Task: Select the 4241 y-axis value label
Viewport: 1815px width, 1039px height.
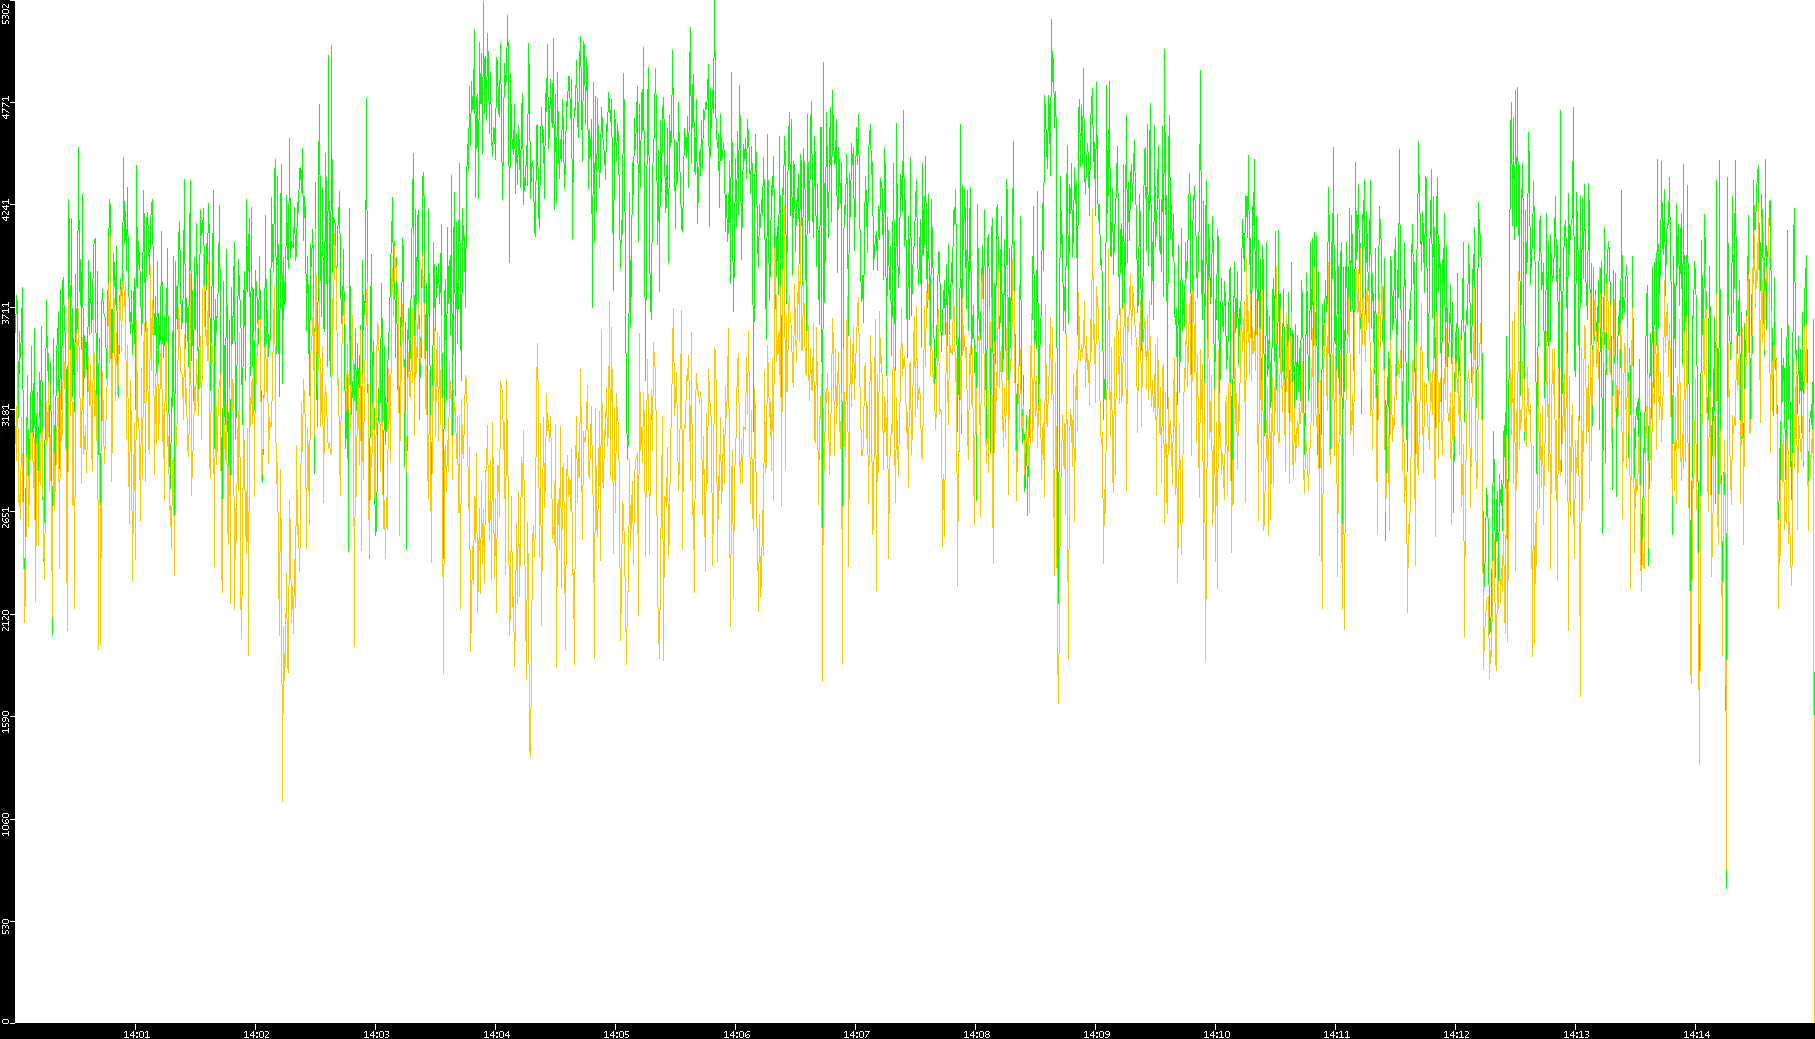Action: [x=6, y=210]
